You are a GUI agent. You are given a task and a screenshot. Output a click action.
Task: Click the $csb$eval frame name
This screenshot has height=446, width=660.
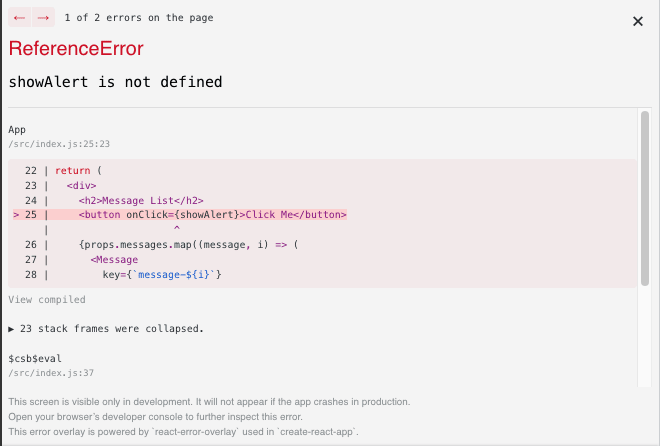tap(35, 358)
